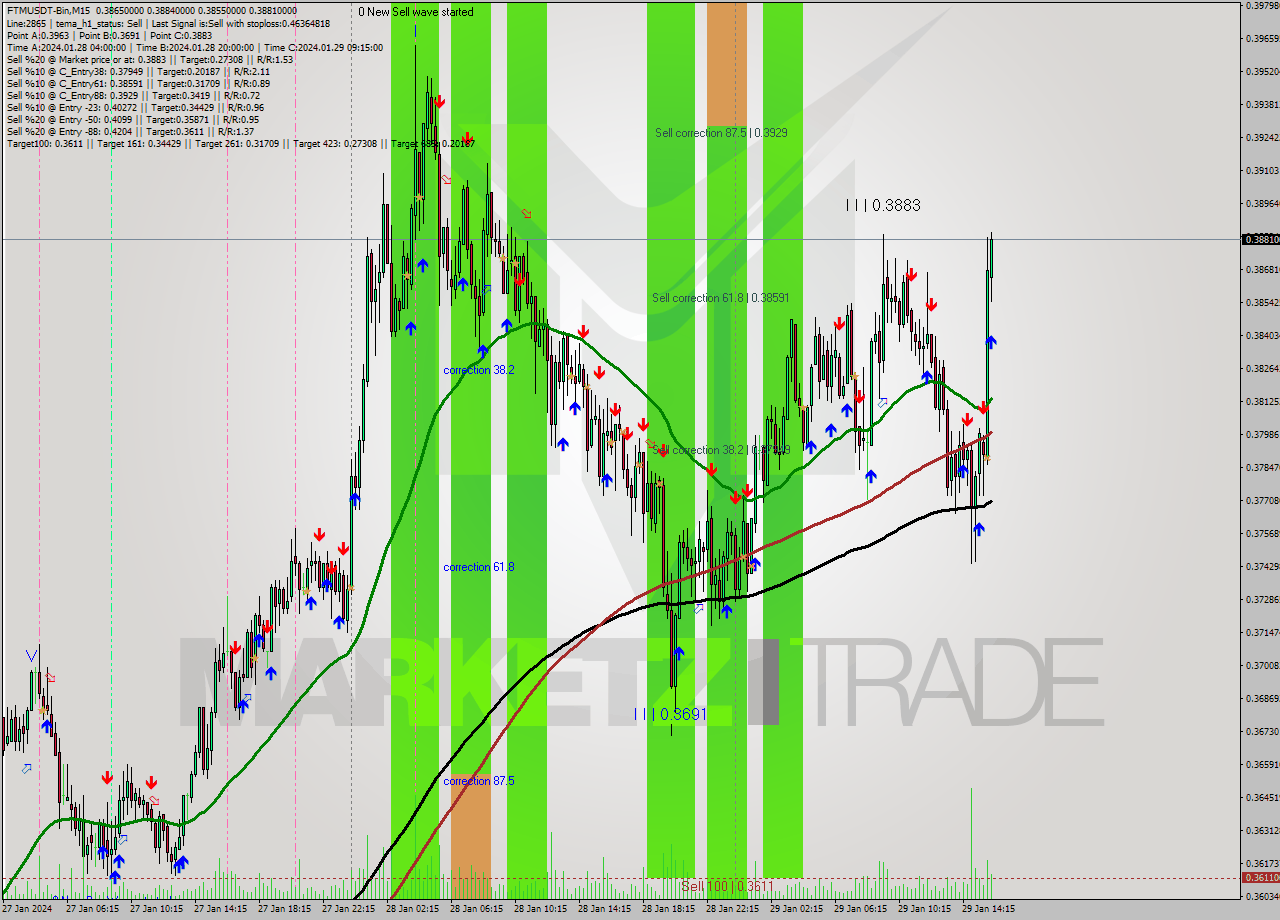Select the 'Sell %10 @ Entry -23: 0.40272' line
The image size is (1280, 920).
tap(135, 107)
